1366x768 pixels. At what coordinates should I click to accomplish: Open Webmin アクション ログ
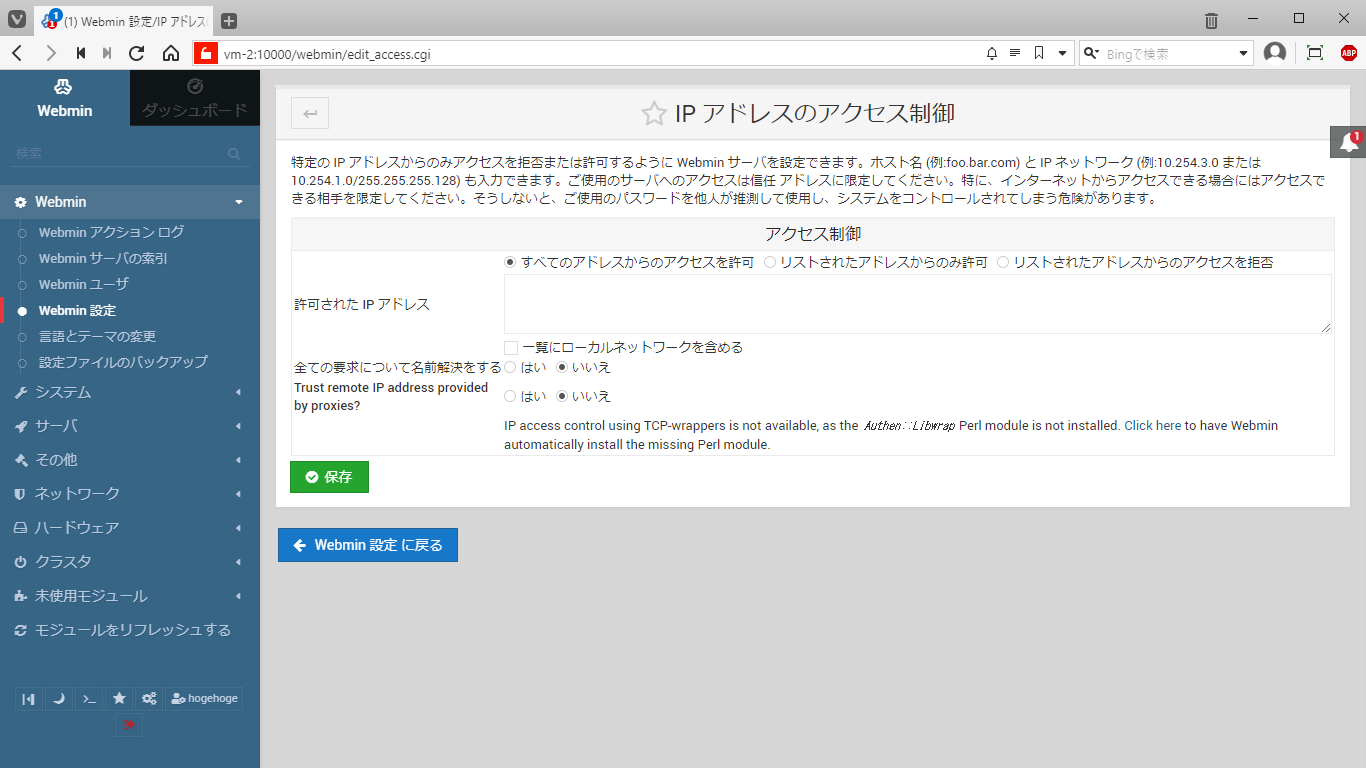click(x=111, y=232)
